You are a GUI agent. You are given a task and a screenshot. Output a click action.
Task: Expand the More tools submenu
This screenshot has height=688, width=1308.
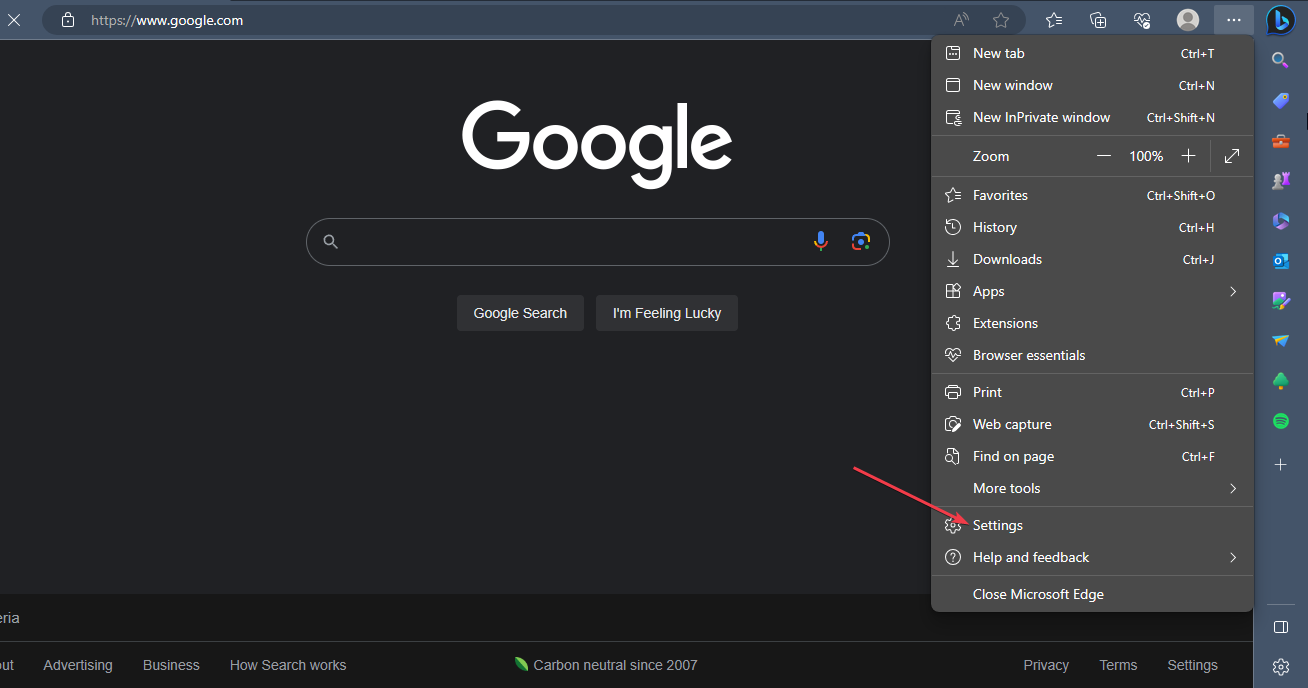point(1092,488)
